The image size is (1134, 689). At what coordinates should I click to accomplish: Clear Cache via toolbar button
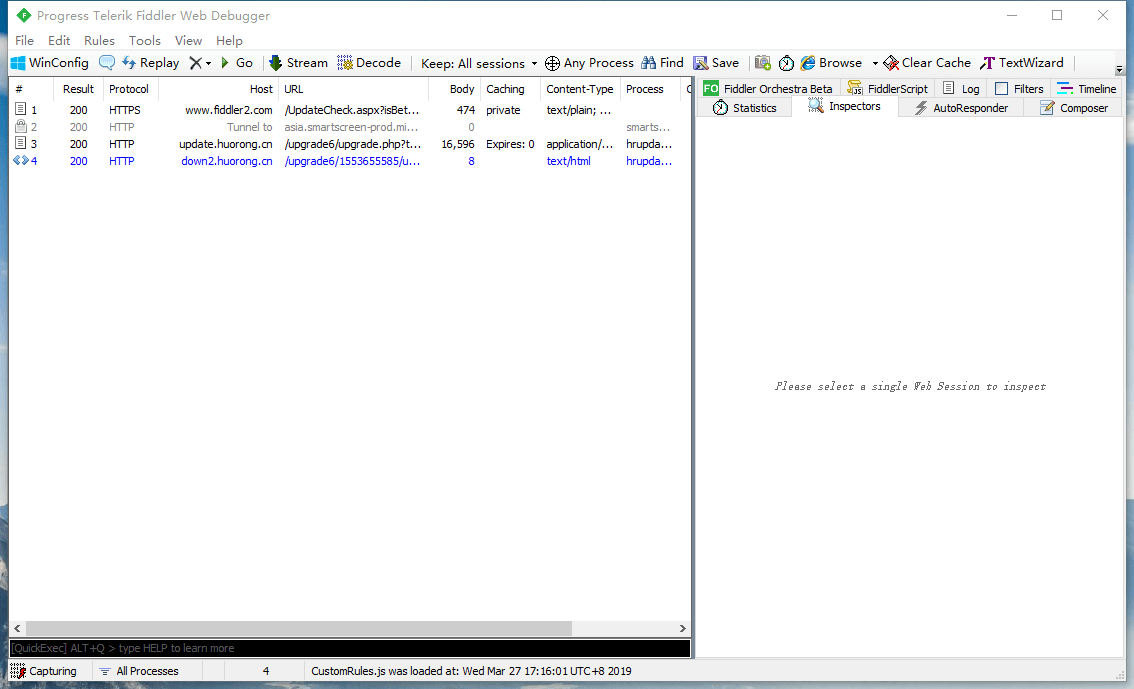point(927,63)
